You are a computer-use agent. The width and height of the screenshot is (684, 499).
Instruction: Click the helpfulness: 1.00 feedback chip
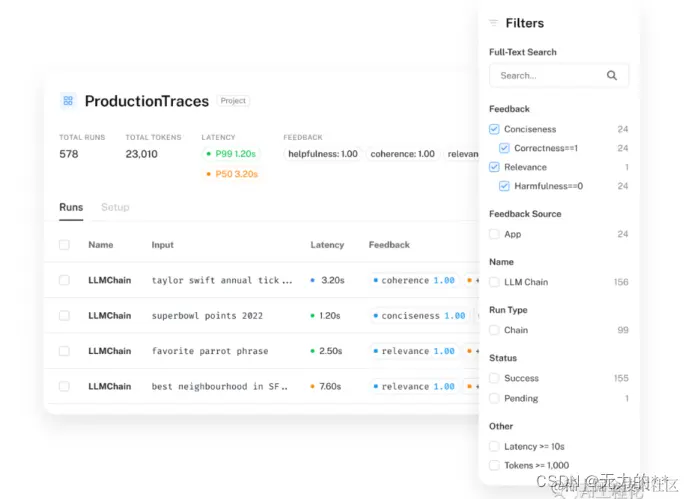click(323, 154)
